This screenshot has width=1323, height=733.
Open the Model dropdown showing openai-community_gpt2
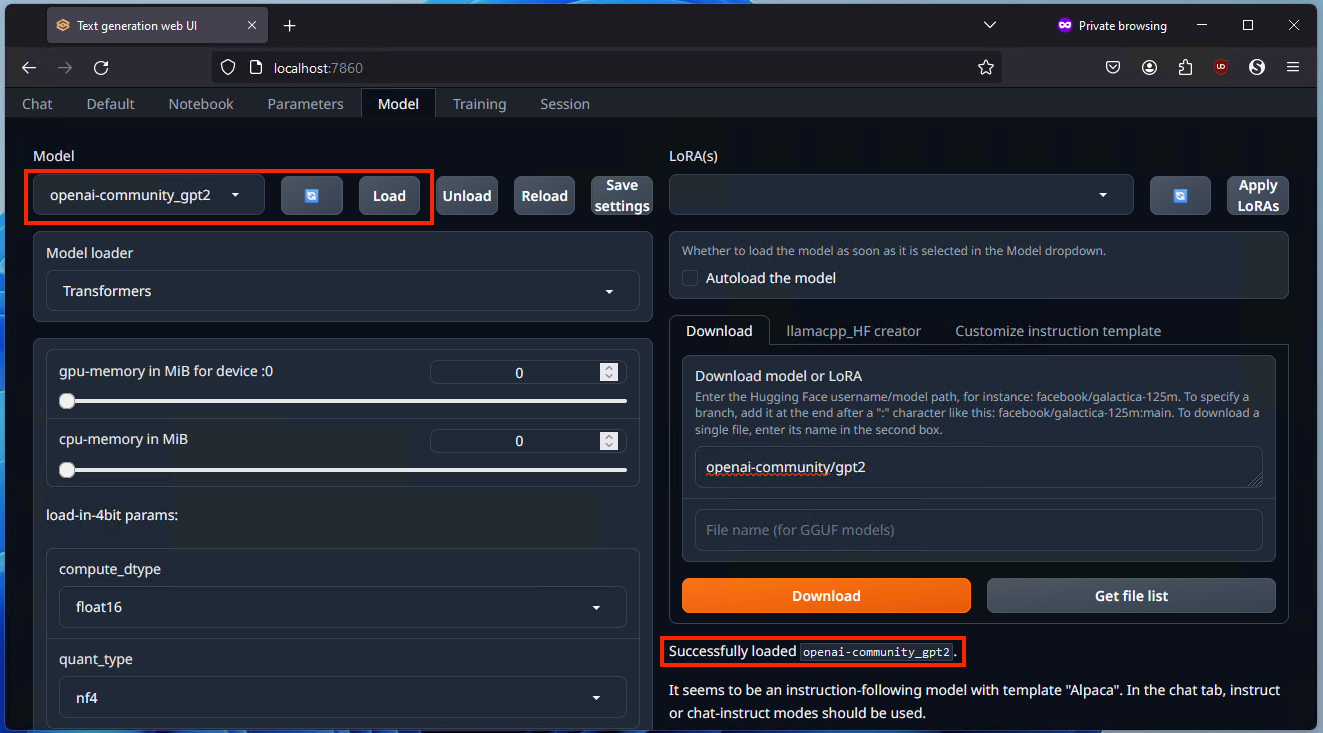(149, 195)
